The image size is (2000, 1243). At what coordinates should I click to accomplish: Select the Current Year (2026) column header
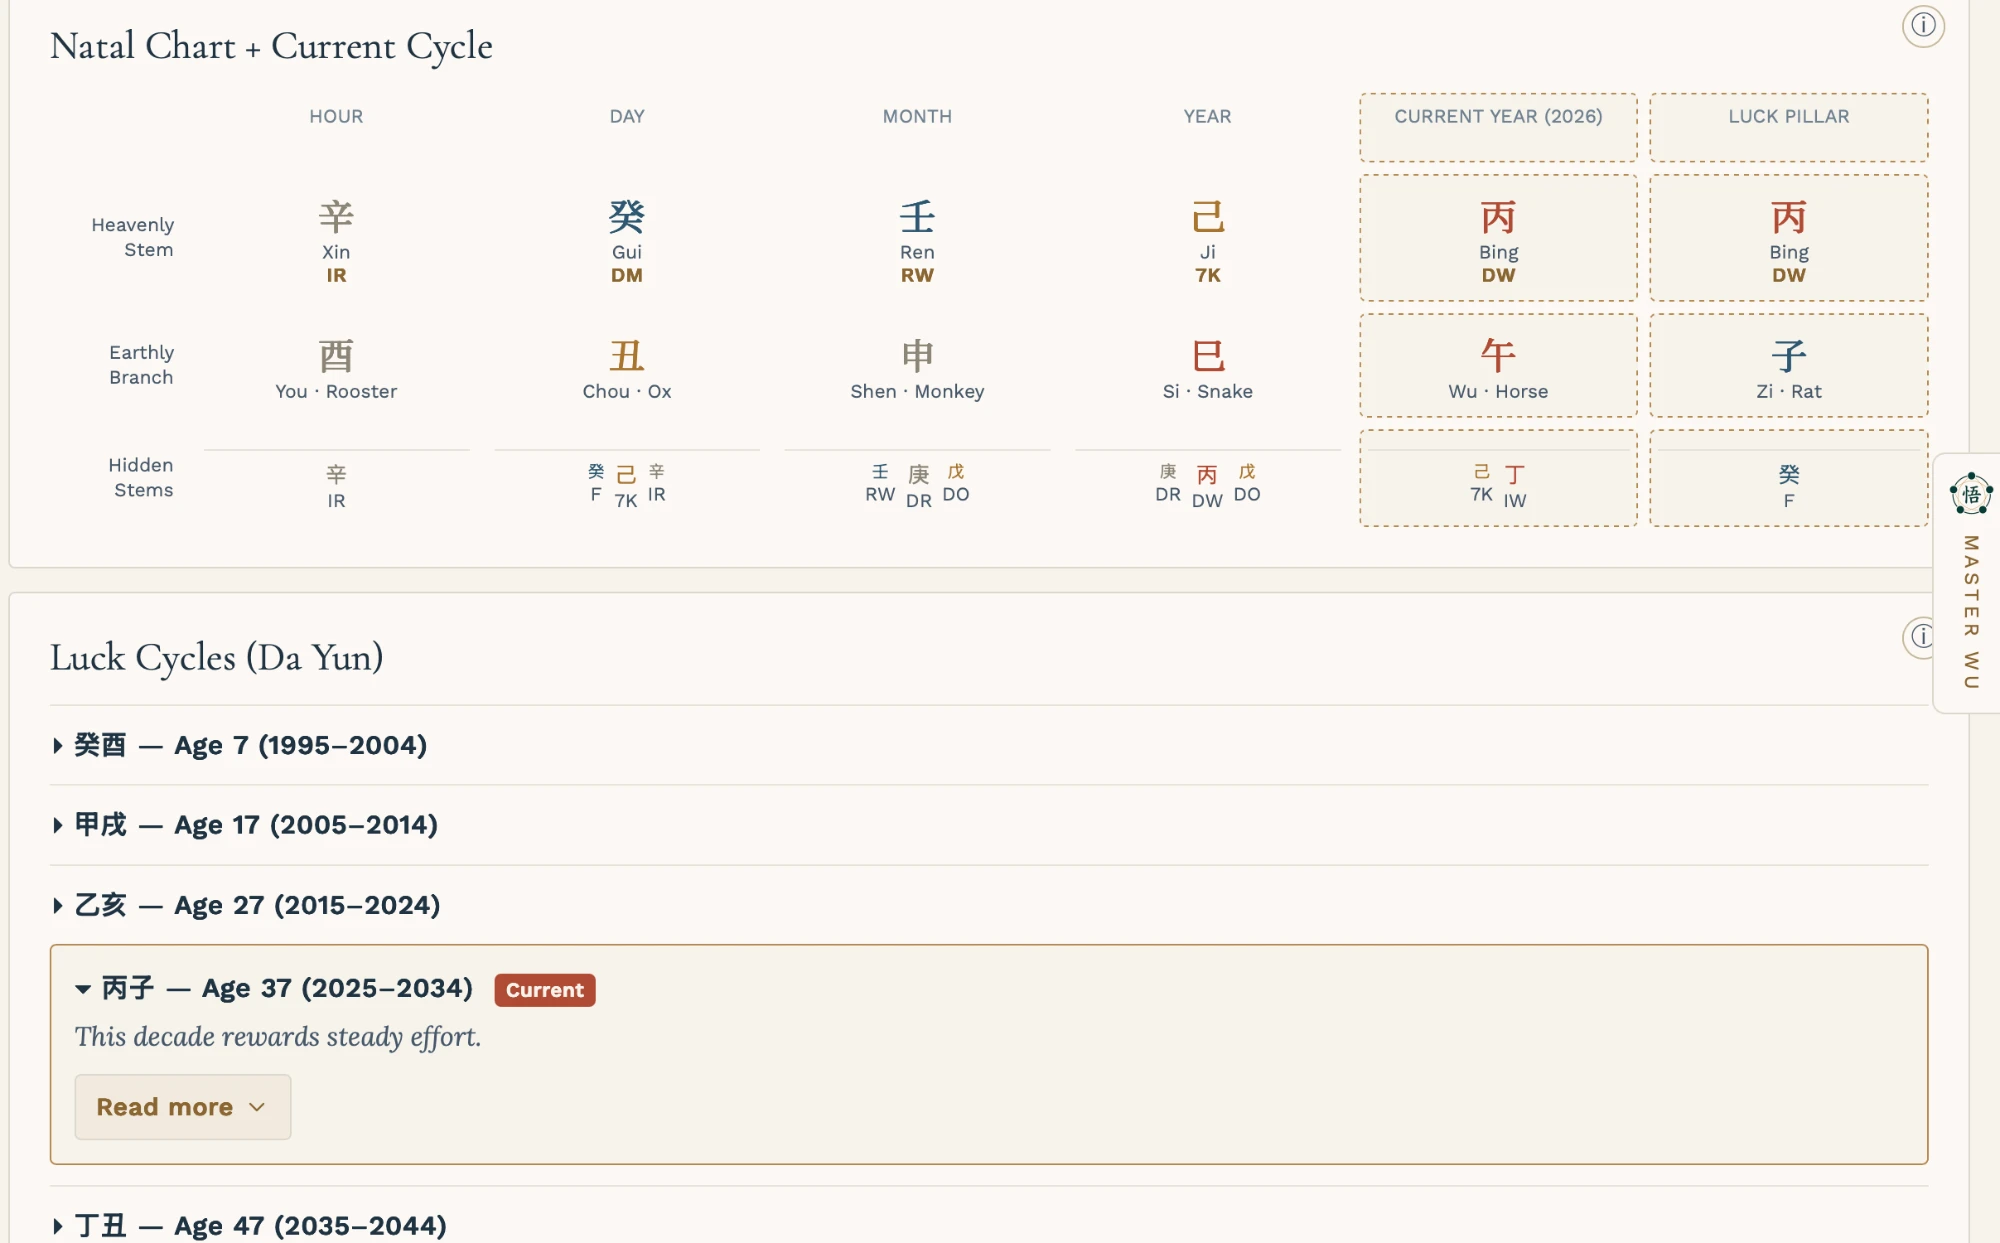coord(1498,127)
